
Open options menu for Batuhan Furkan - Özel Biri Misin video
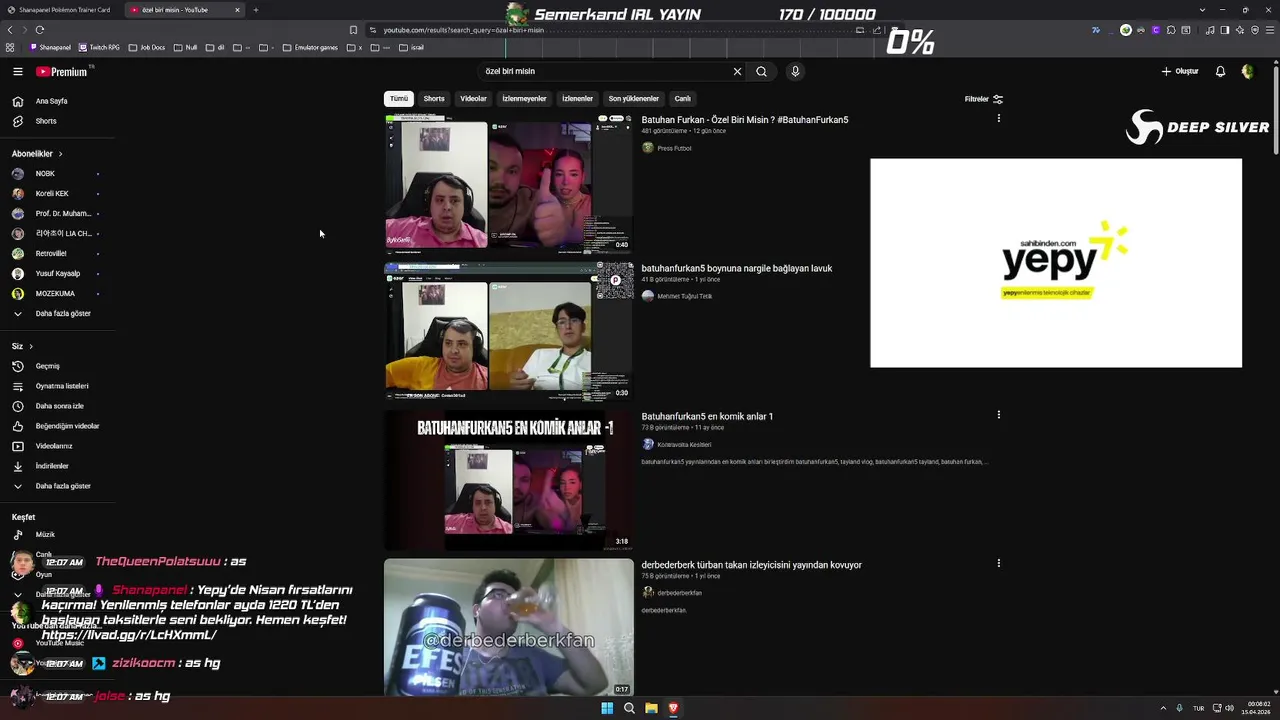(x=998, y=118)
